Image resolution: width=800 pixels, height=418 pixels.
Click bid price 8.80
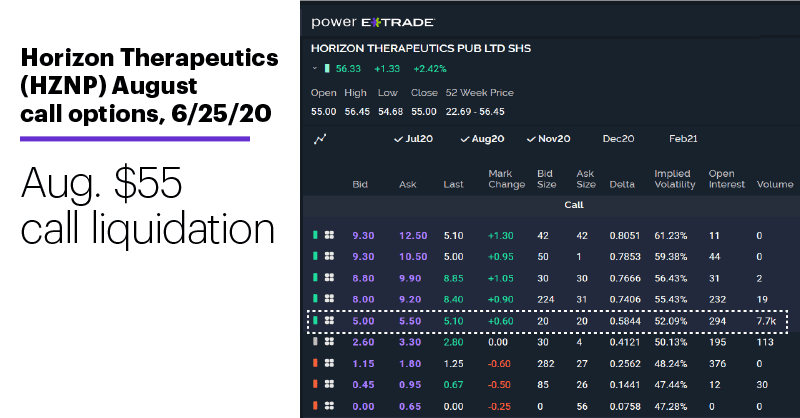[363, 278]
